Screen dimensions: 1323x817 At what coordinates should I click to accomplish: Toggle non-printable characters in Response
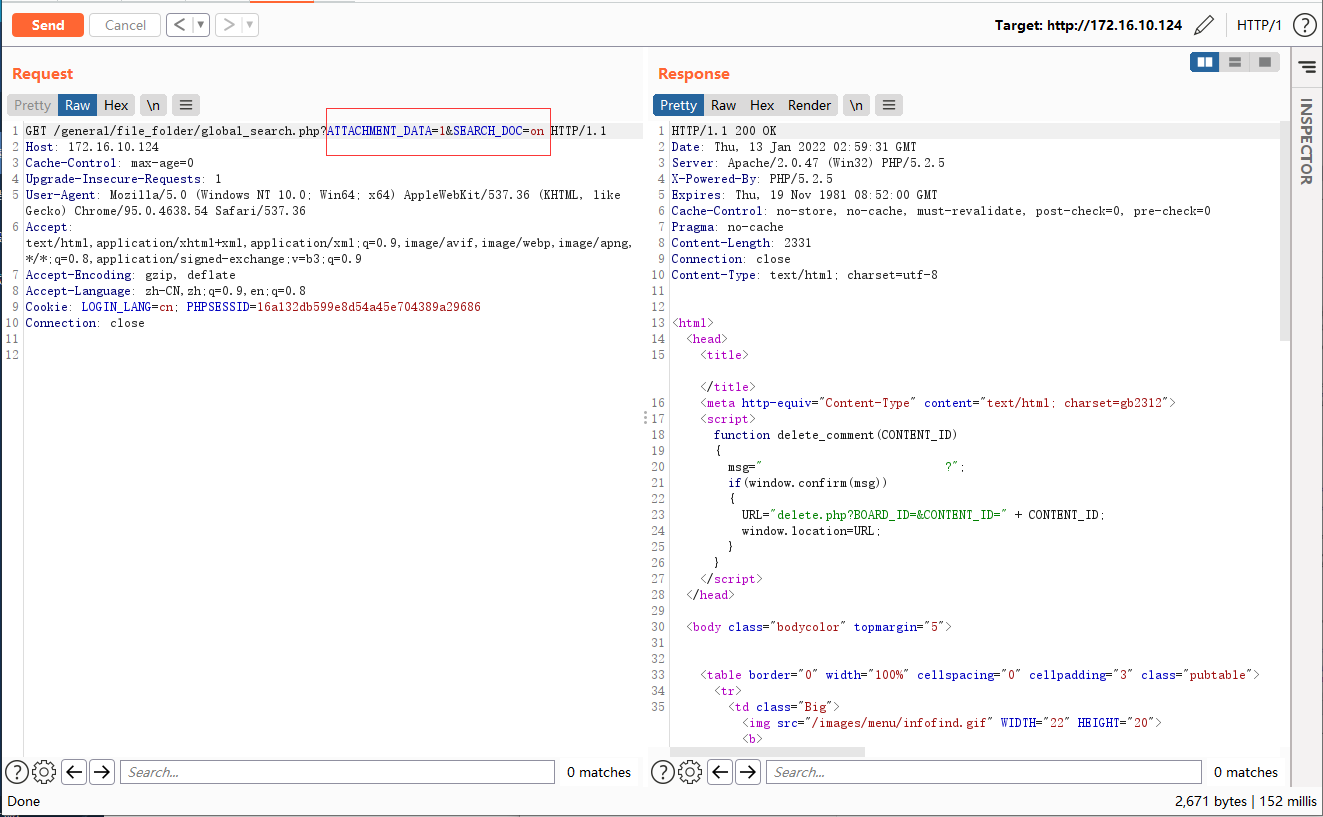pyautogui.click(x=856, y=105)
